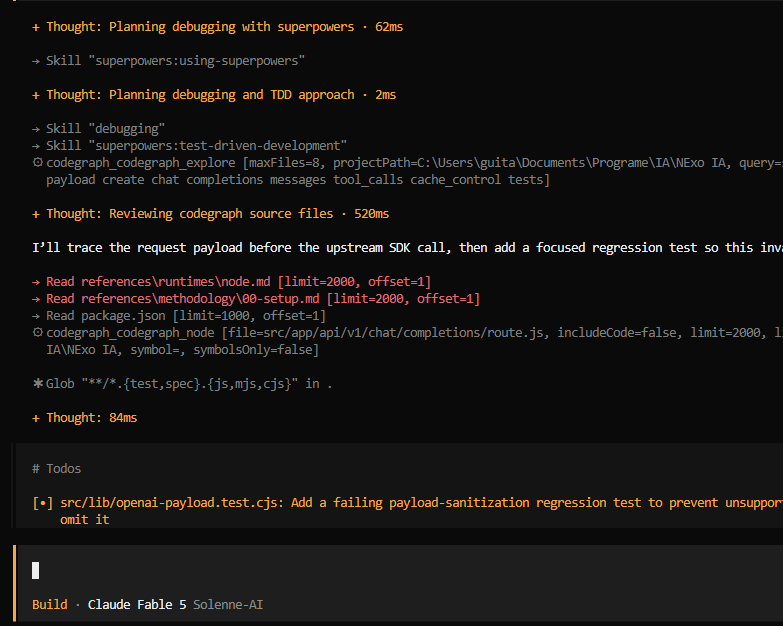Click the Skill "debugging" line
Image resolution: width=783 pixels, height=626 pixels.
pyautogui.click(x=98, y=128)
